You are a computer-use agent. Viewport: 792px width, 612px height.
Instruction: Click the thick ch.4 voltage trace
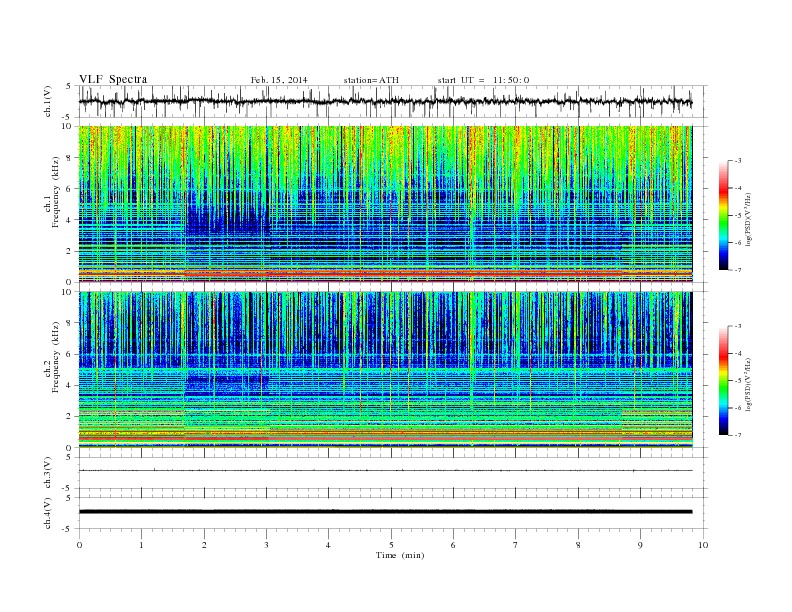point(385,512)
